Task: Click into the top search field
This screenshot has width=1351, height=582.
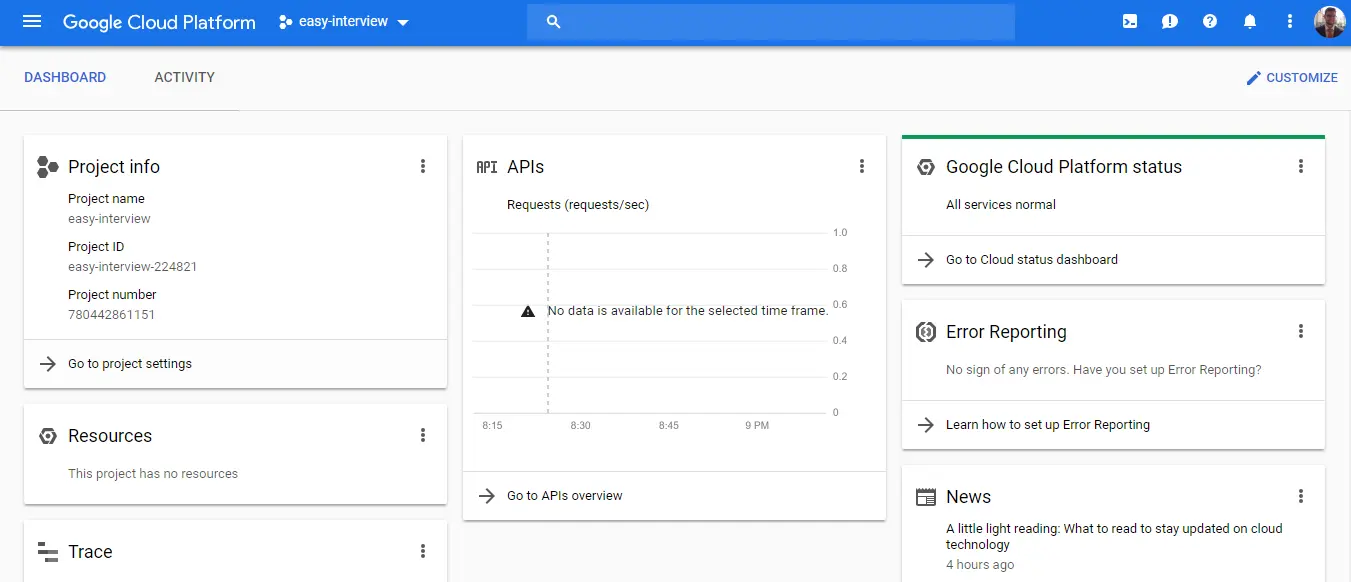Action: pos(771,22)
